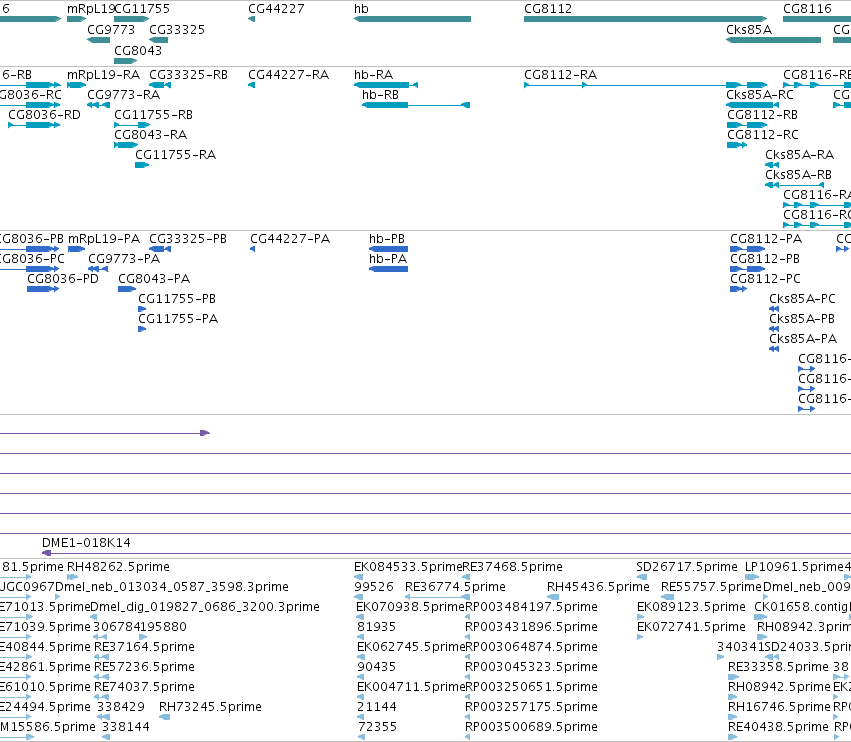Select the Cks85A-PB protein label

click(802, 320)
